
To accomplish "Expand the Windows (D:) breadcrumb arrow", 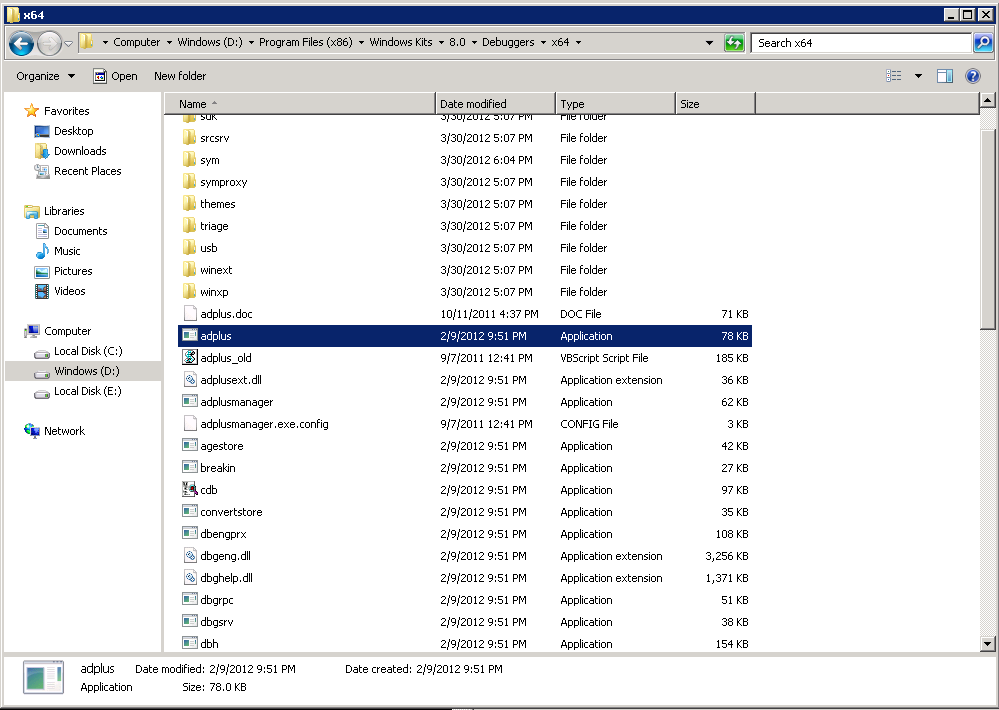I will (251, 43).
